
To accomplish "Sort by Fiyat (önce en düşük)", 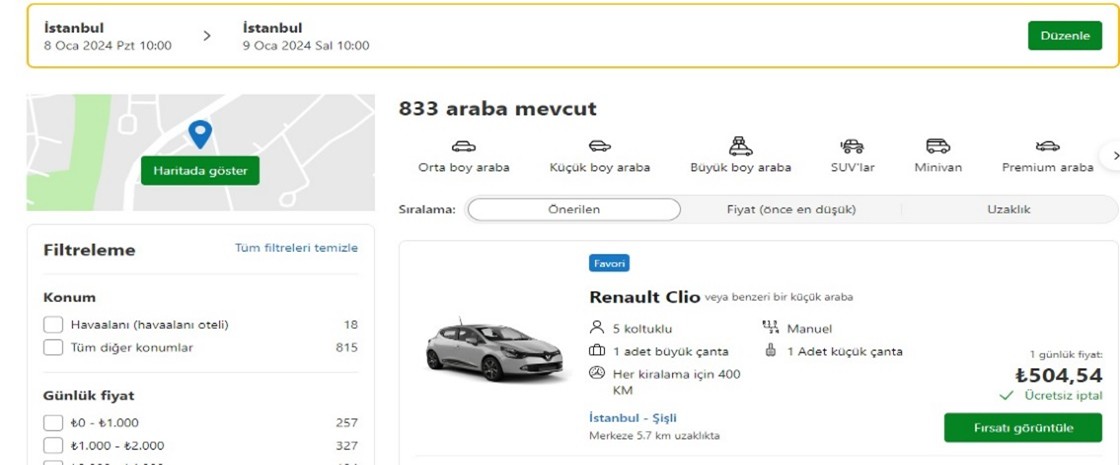I will point(791,210).
